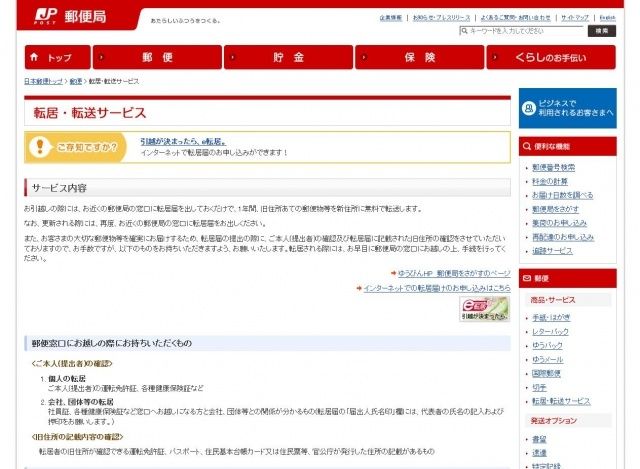Click the ご存知ですか exclamation icon
The width and height of the screenshot is (640, 469).
(40, 147)
